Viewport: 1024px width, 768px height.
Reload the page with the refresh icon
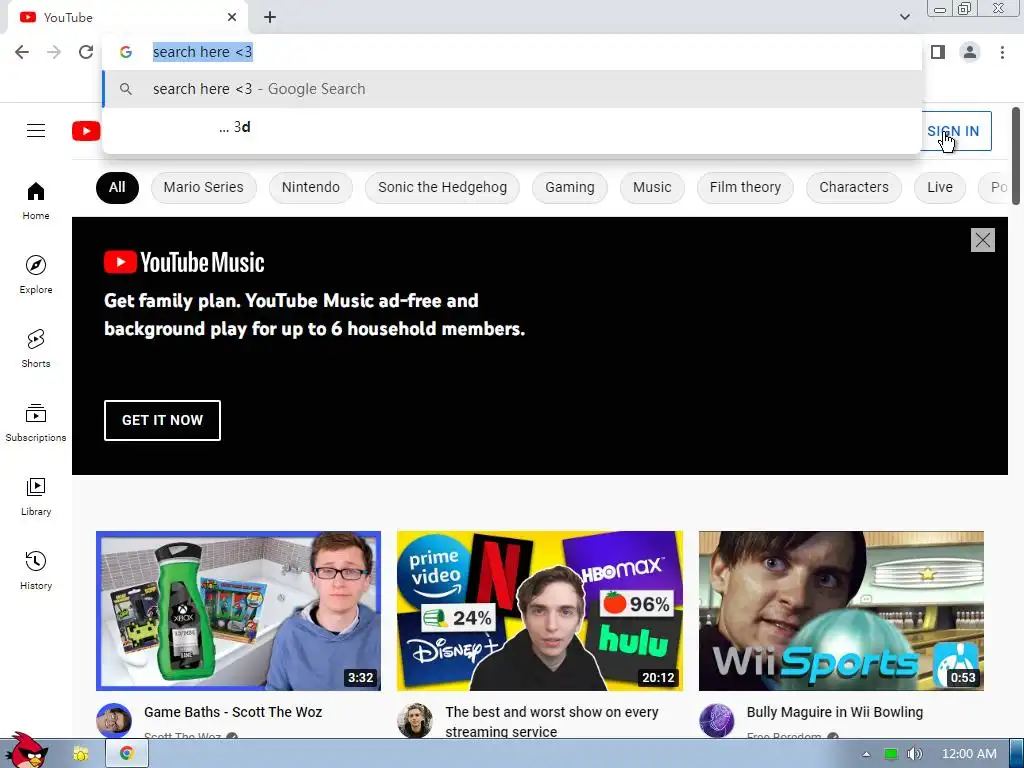86,52
